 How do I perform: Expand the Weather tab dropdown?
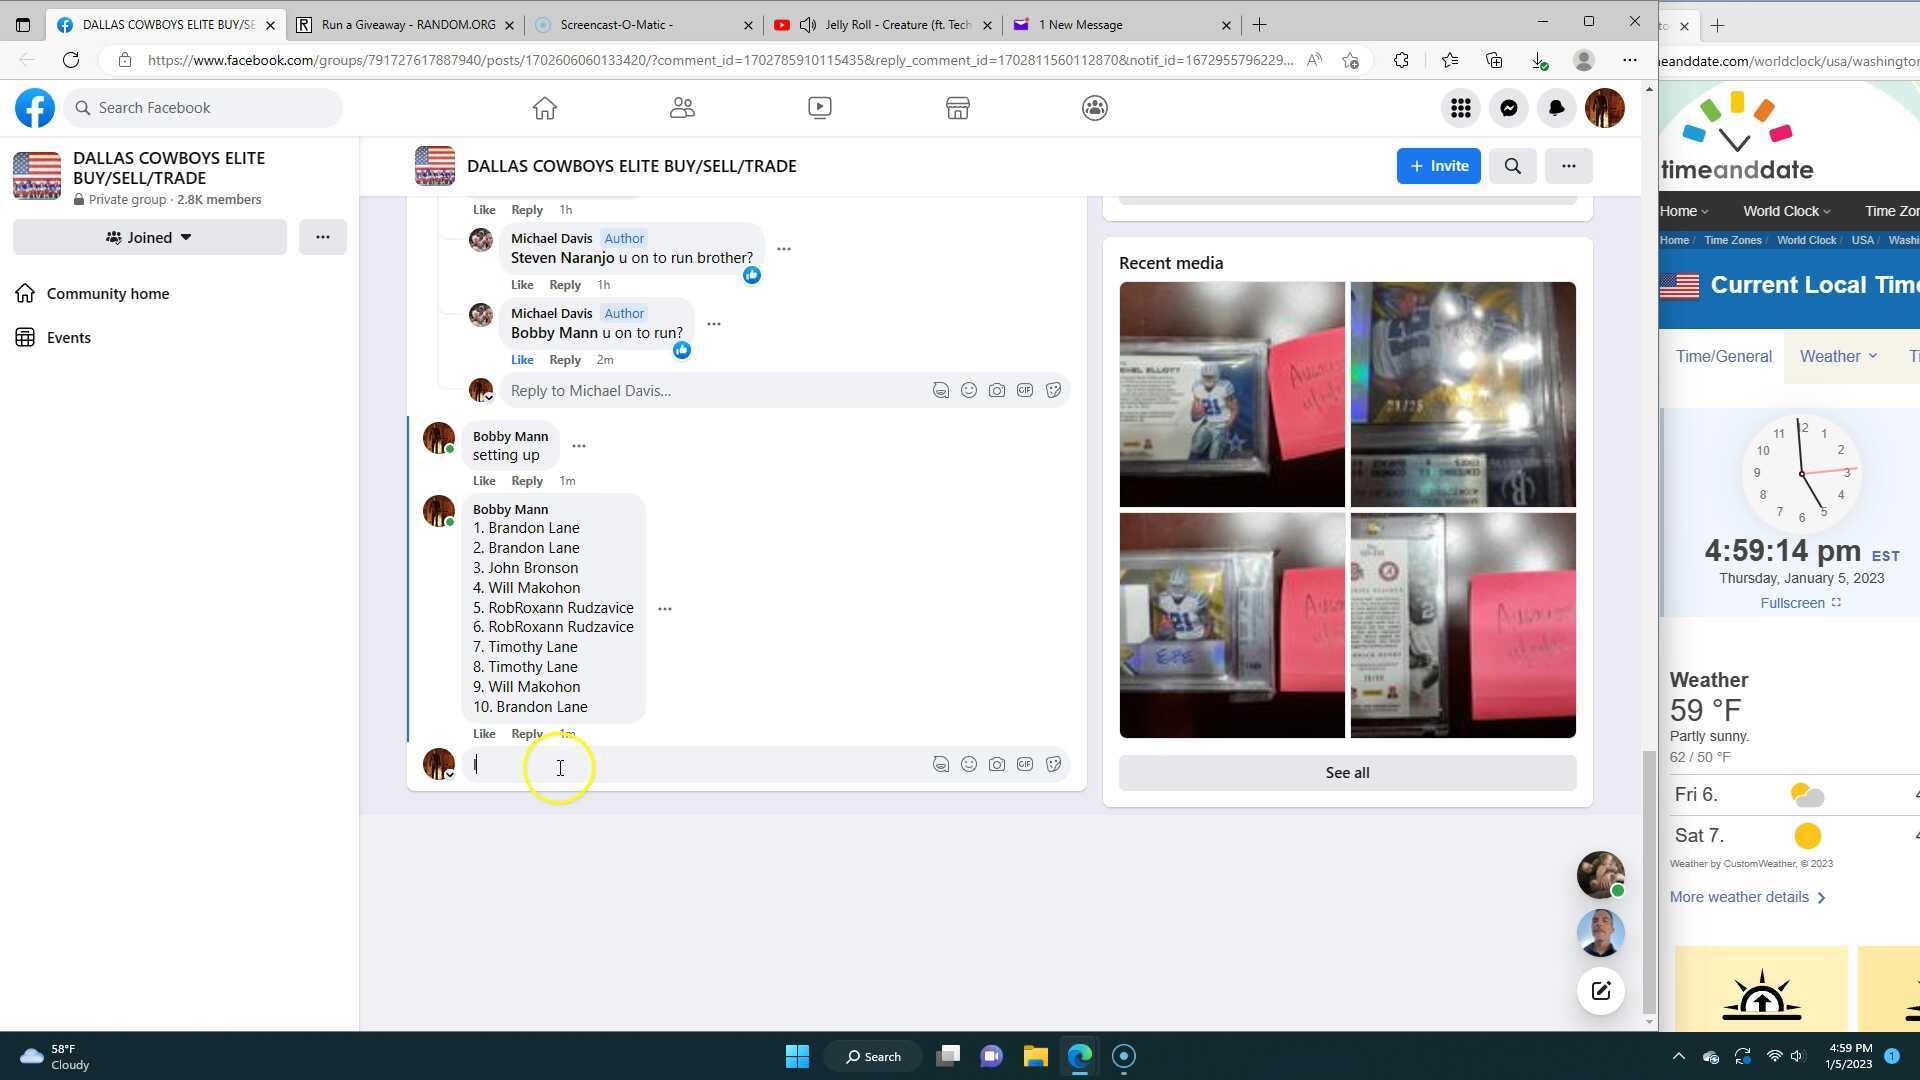(x=1838, y=357)
